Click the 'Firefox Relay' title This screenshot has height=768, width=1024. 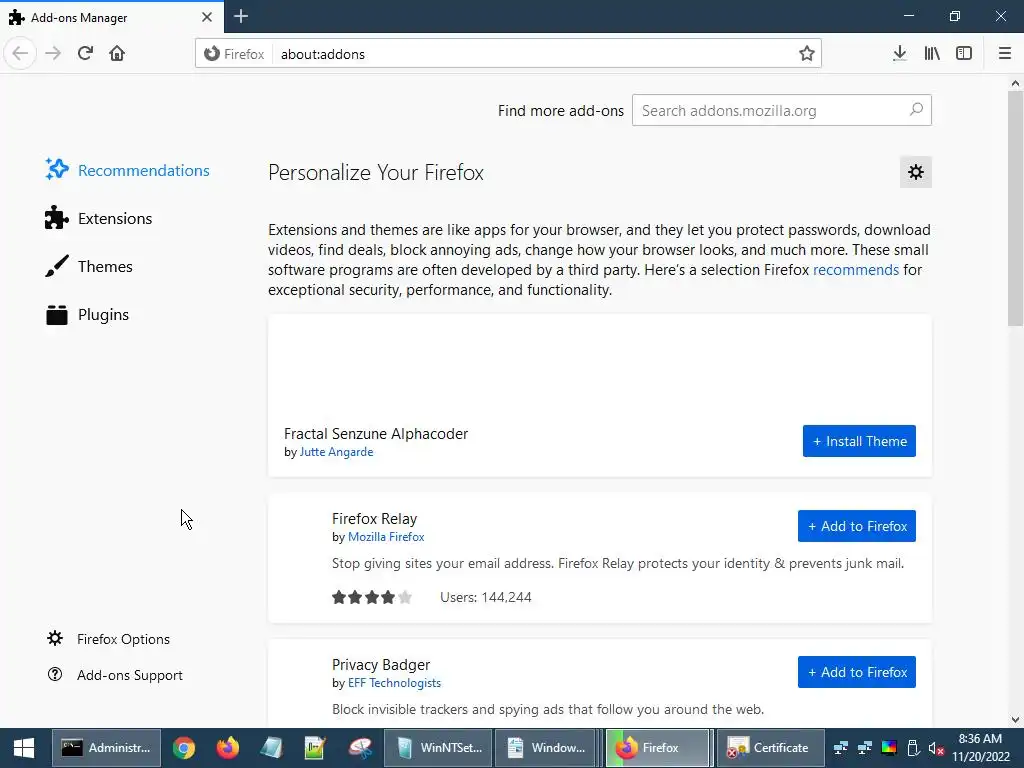[374, 519]
